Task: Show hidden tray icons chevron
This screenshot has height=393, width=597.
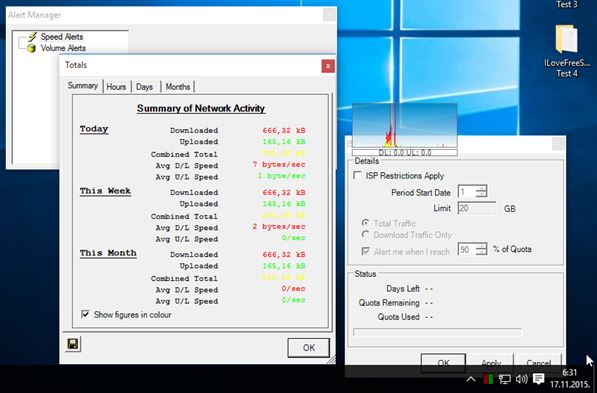Action: click(471, 379)
